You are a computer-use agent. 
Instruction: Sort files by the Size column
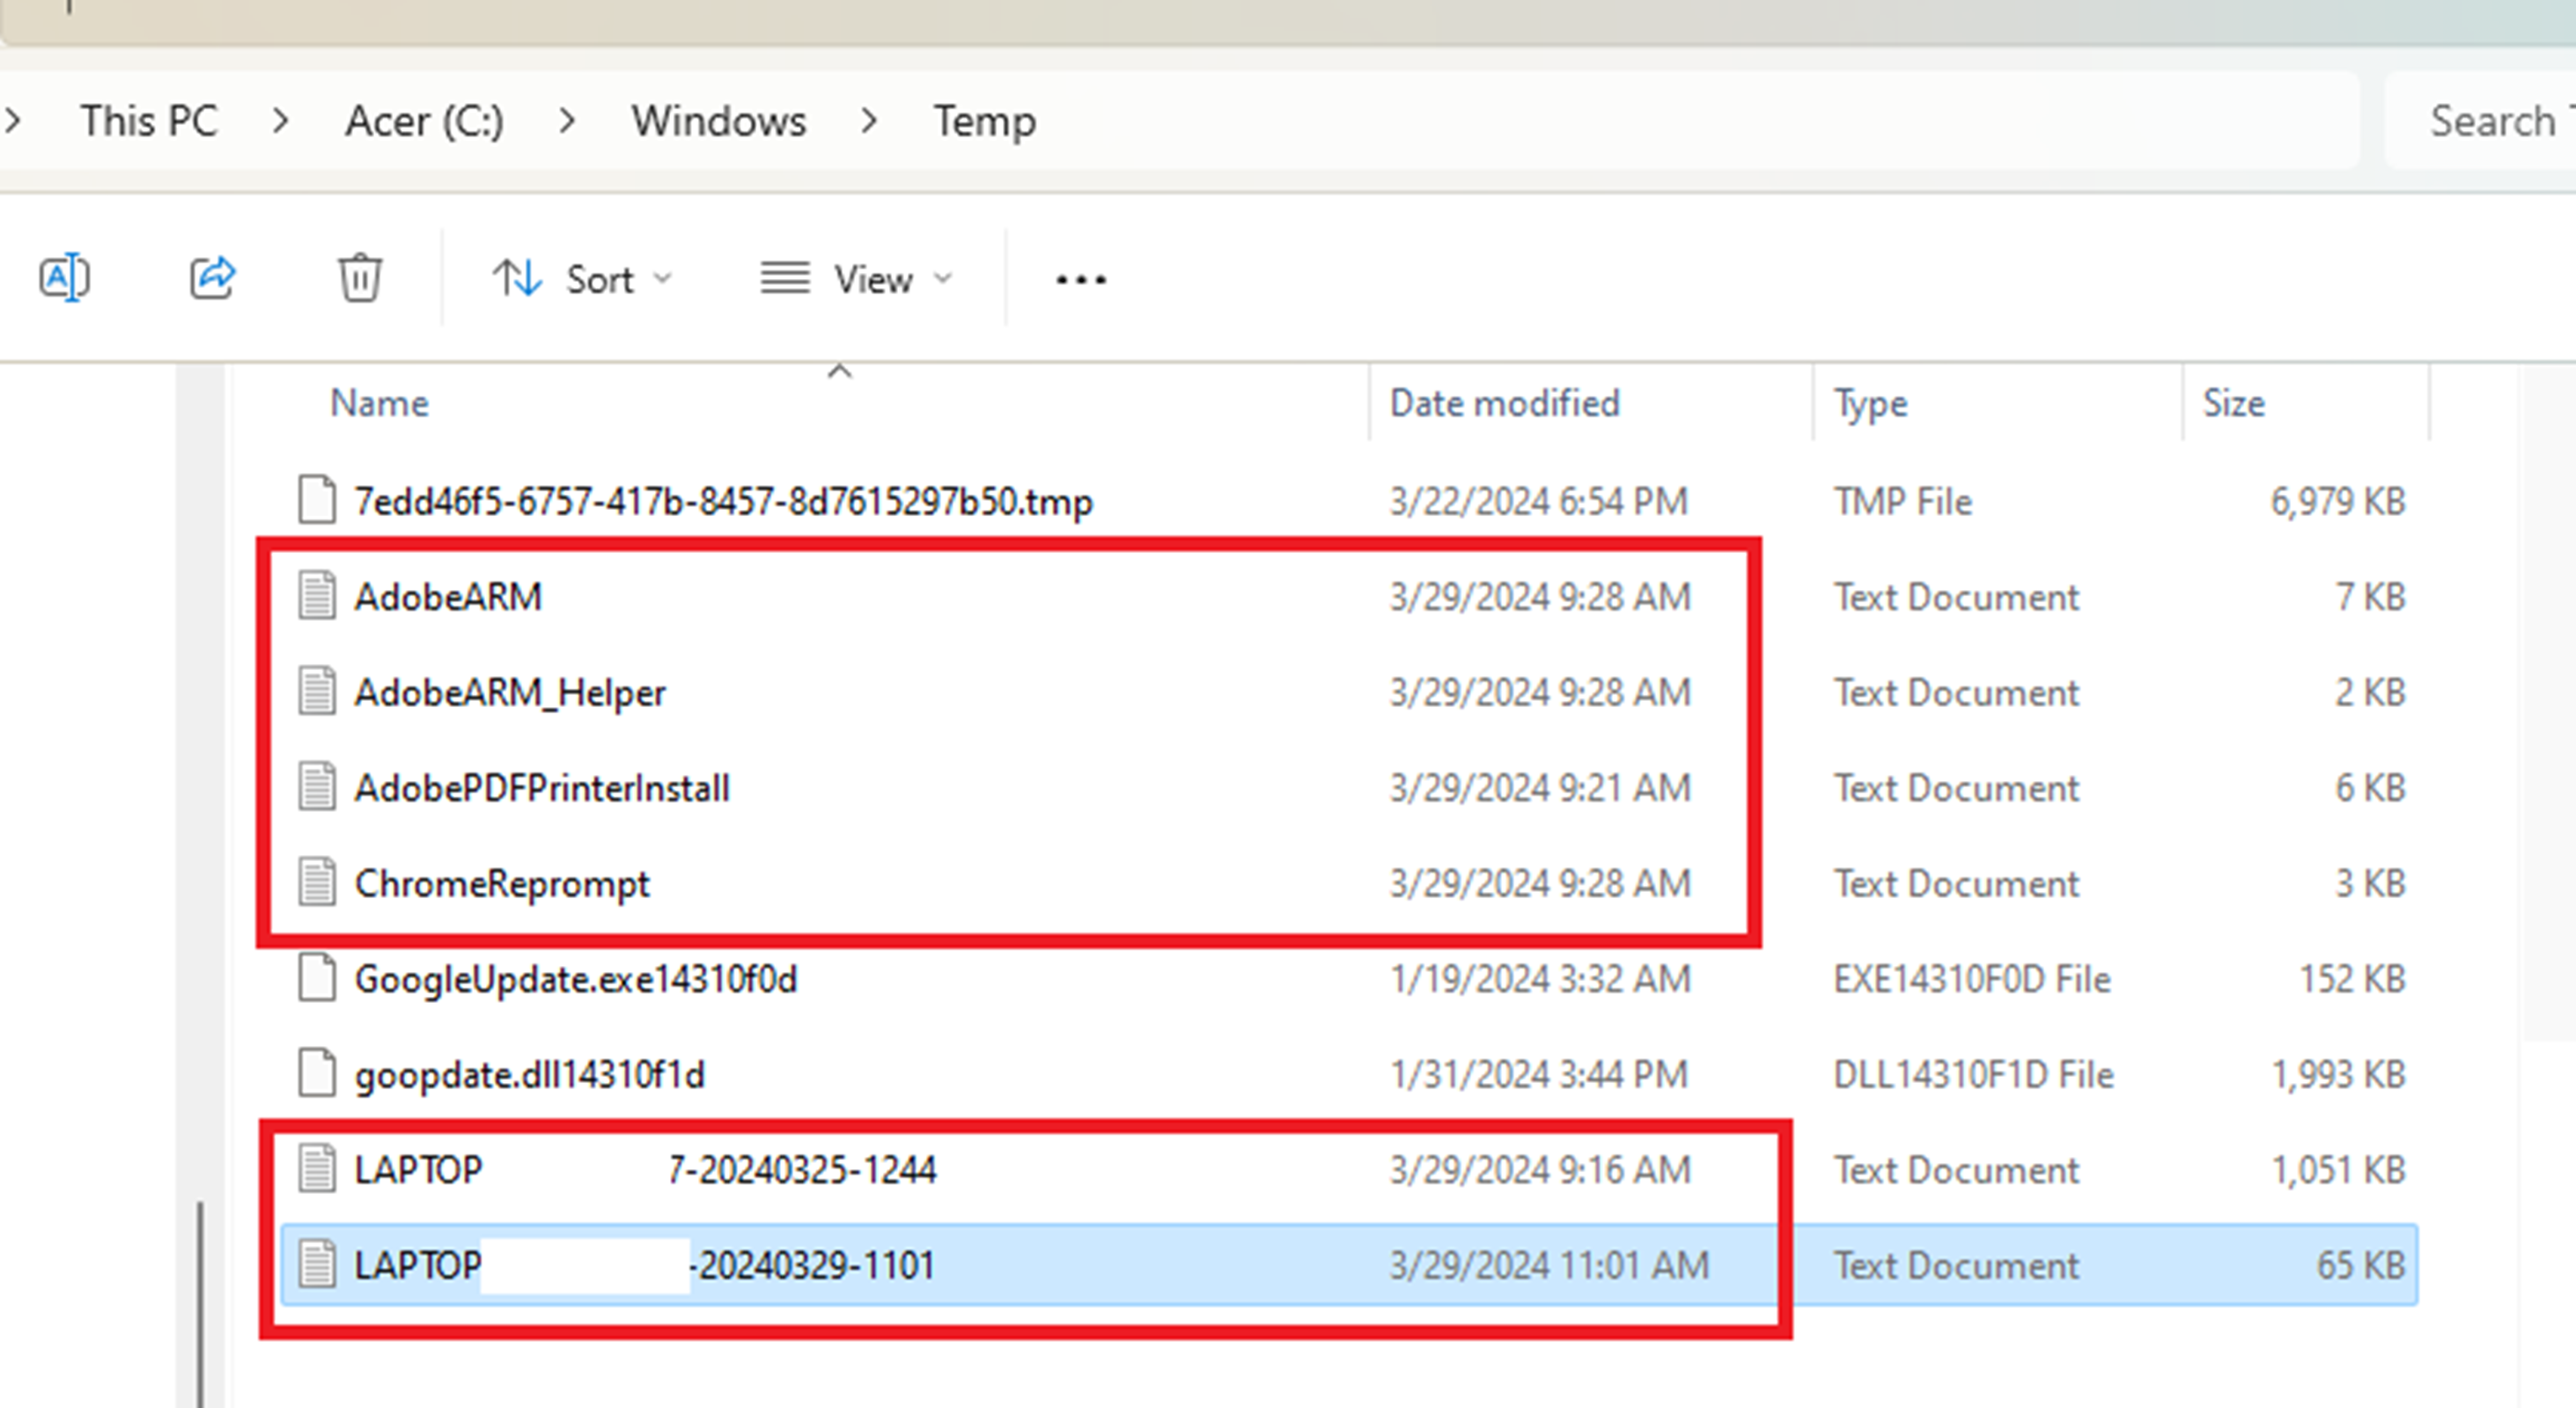pos(2232,402)
